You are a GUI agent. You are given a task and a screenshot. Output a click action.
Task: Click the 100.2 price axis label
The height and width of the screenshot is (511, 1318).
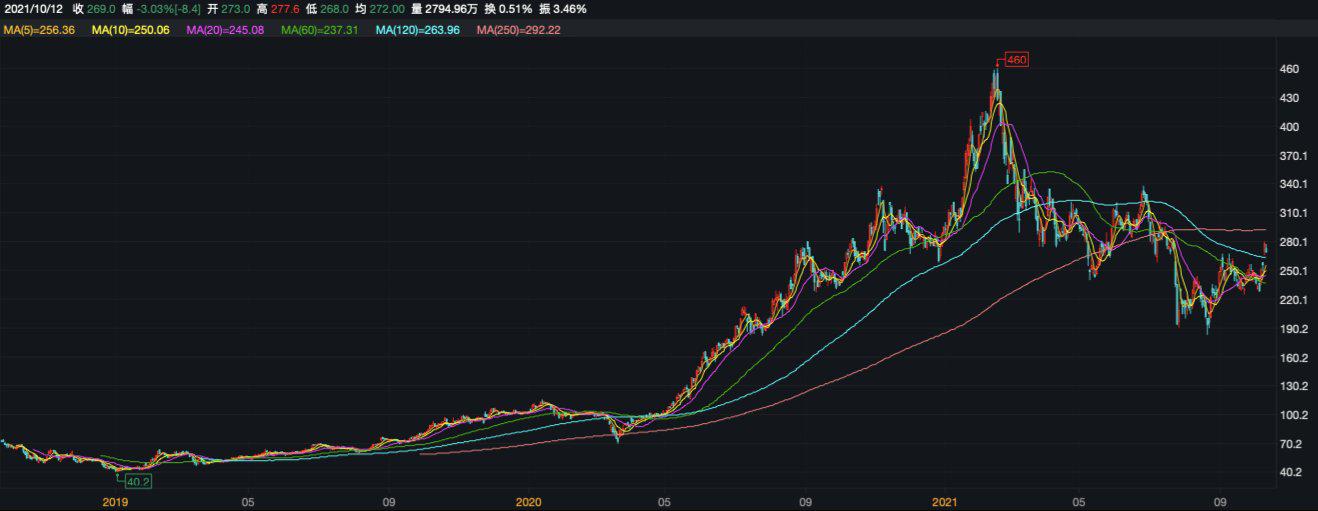tap(1293, 415)
